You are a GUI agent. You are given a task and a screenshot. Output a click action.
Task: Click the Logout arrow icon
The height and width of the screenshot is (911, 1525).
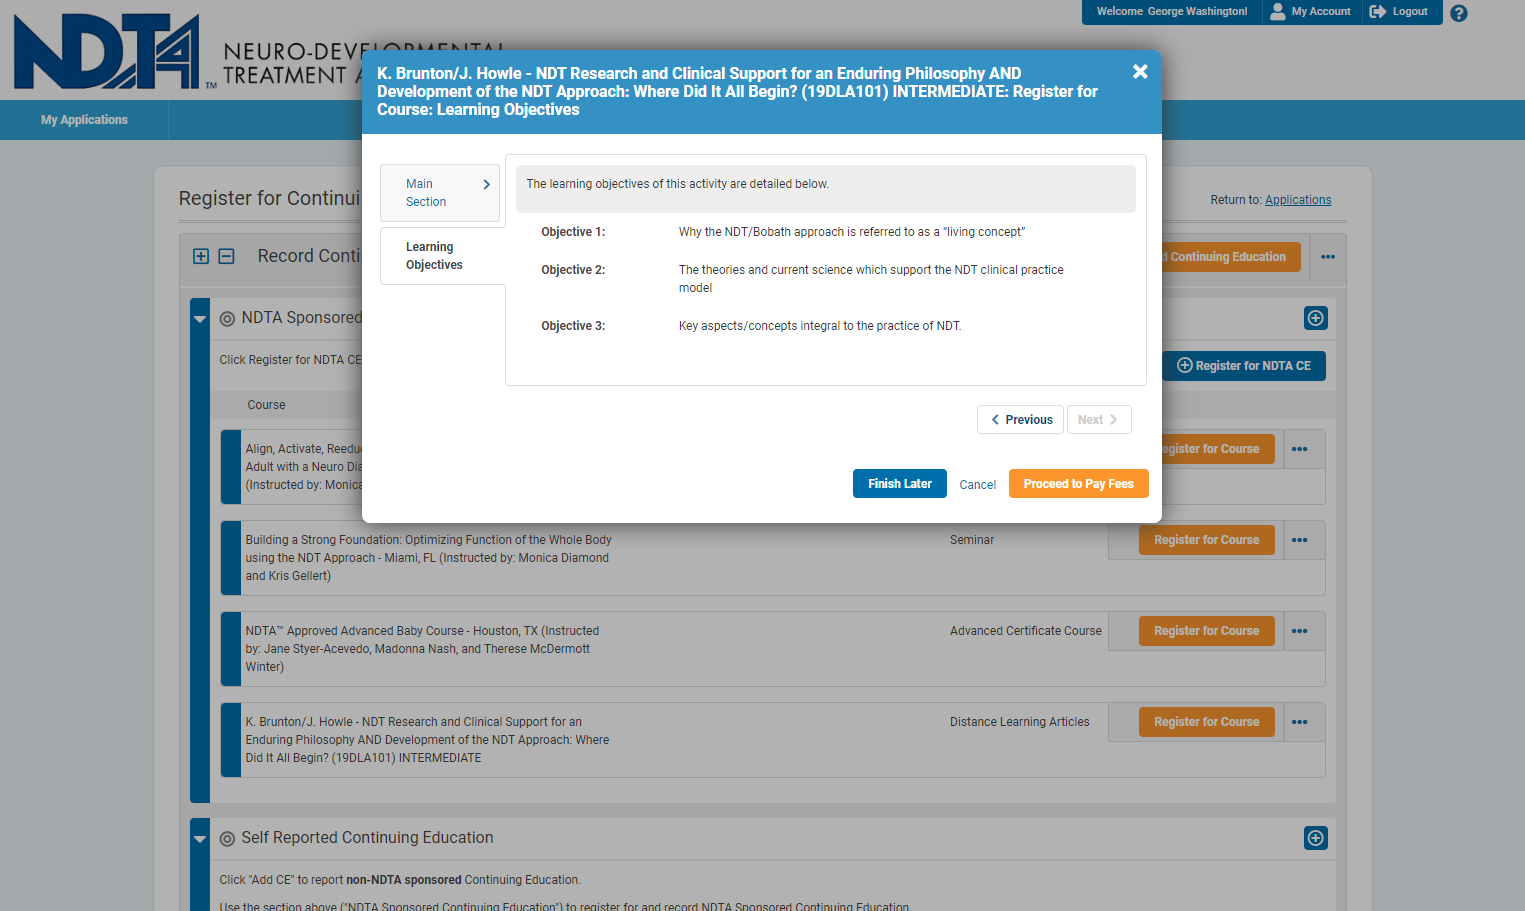[1378, 11]
